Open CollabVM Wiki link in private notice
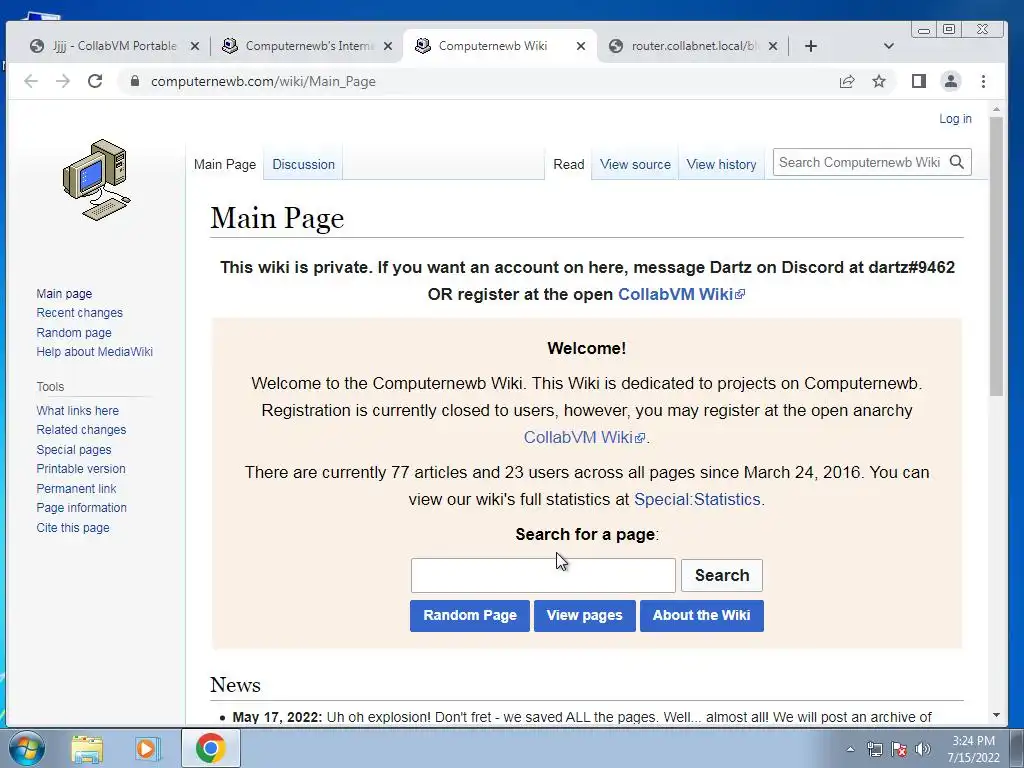This screenshot has height=768, width=1024. [680, 295]
